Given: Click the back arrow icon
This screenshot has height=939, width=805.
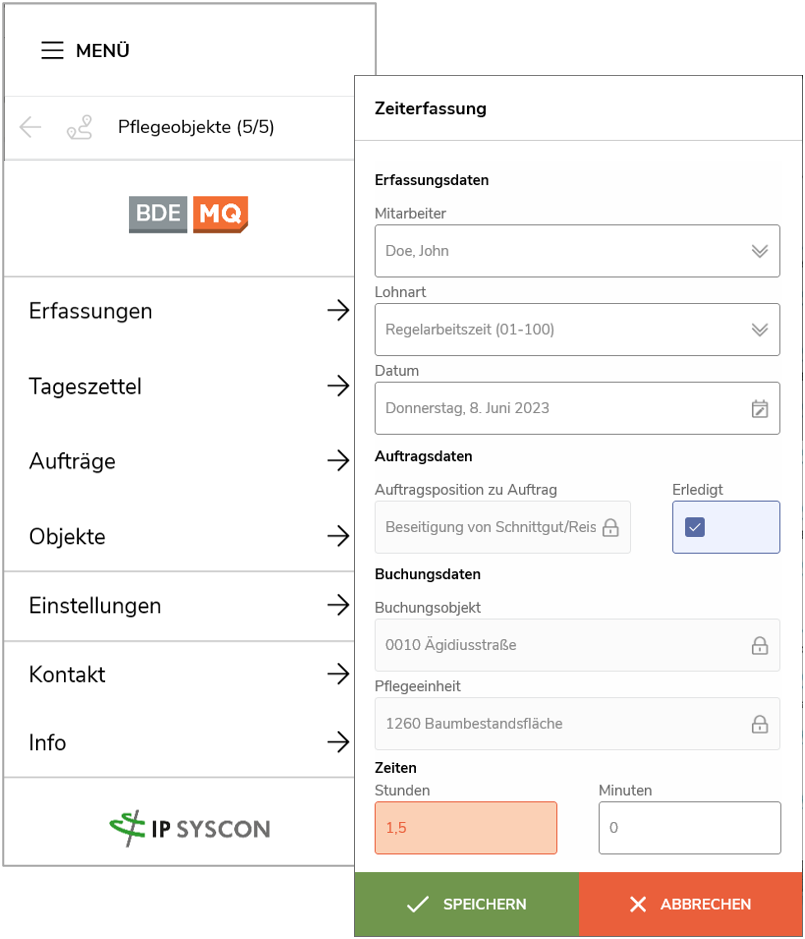Looking at the screenshot, I should tap(31, 127).
